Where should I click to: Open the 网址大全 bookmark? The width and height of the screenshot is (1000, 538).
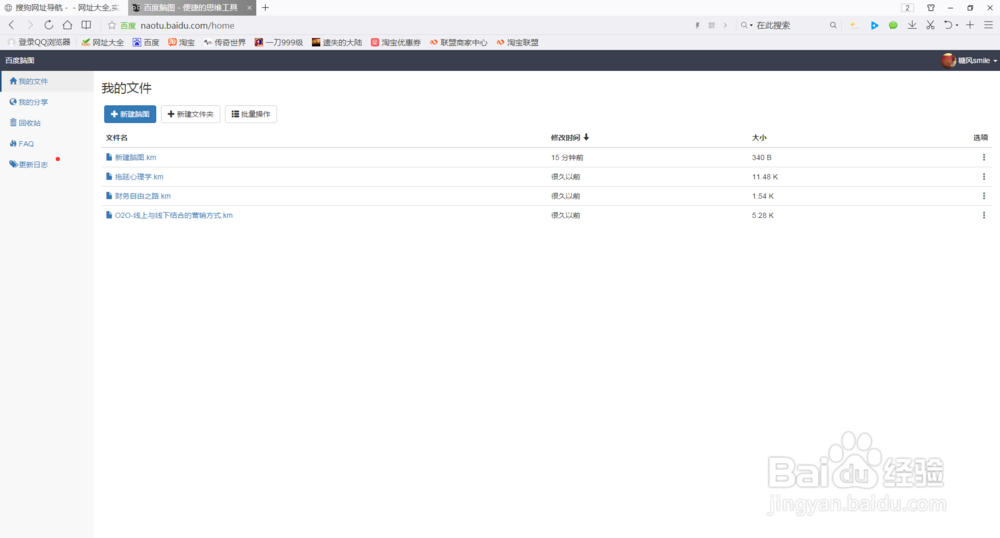point(103,42)
